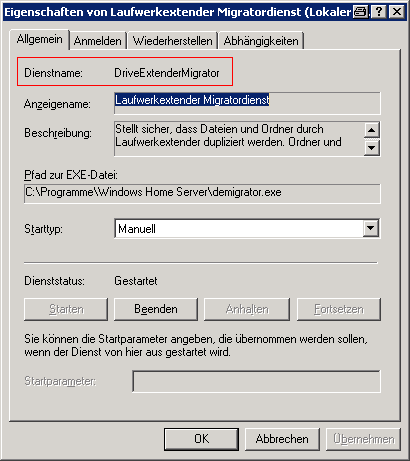
Task: Click the Abbrechen button
Action: tap(282, 439)
